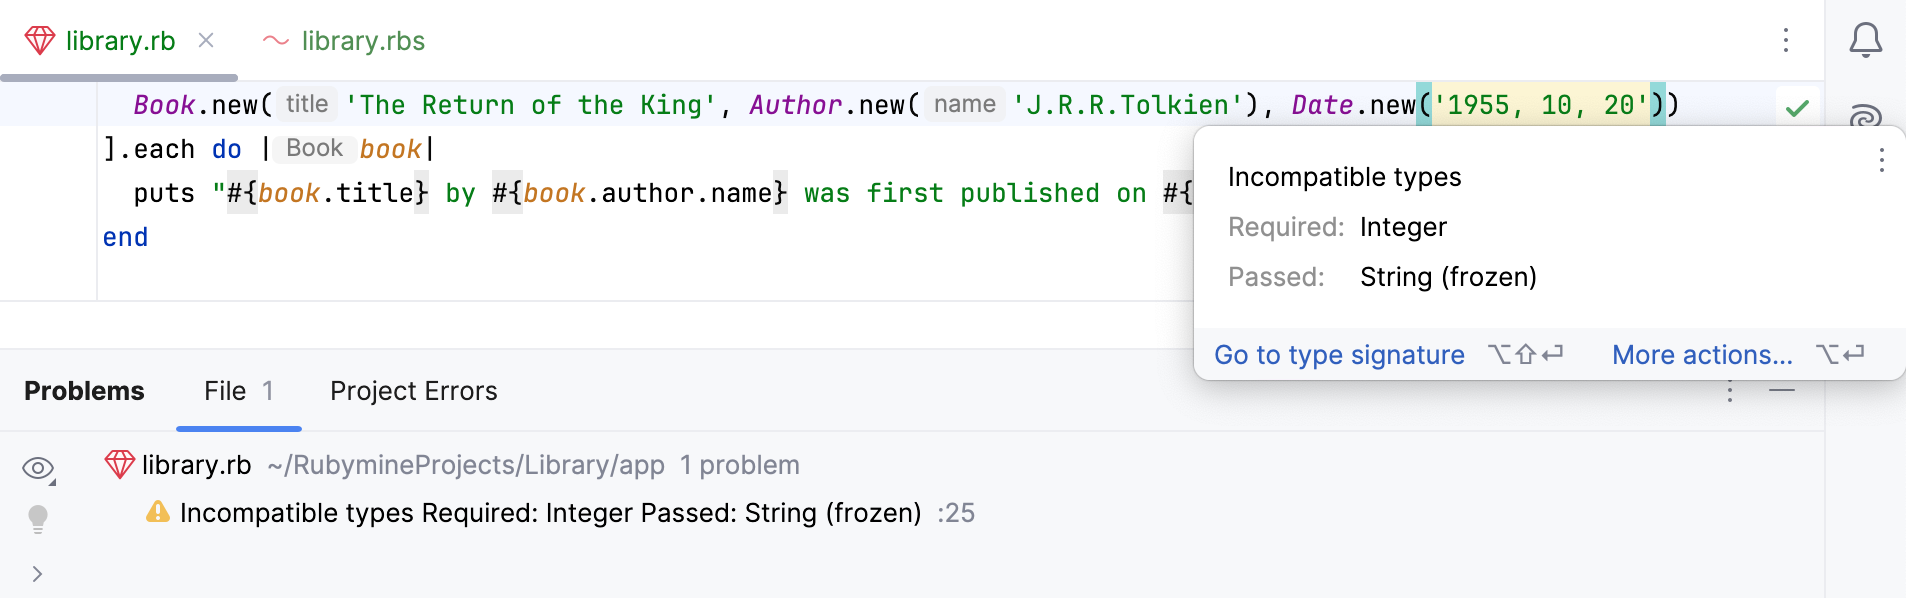
Task: Click the Go to type signature link
Action: tap(1339, 355)
